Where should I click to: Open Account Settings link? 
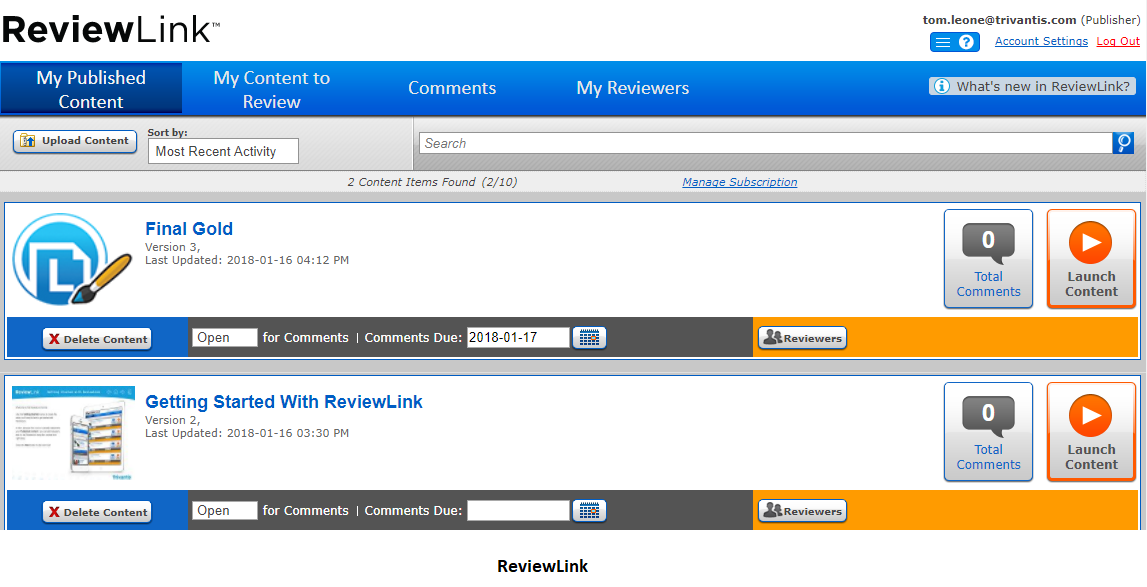(x=1041, y=42)
